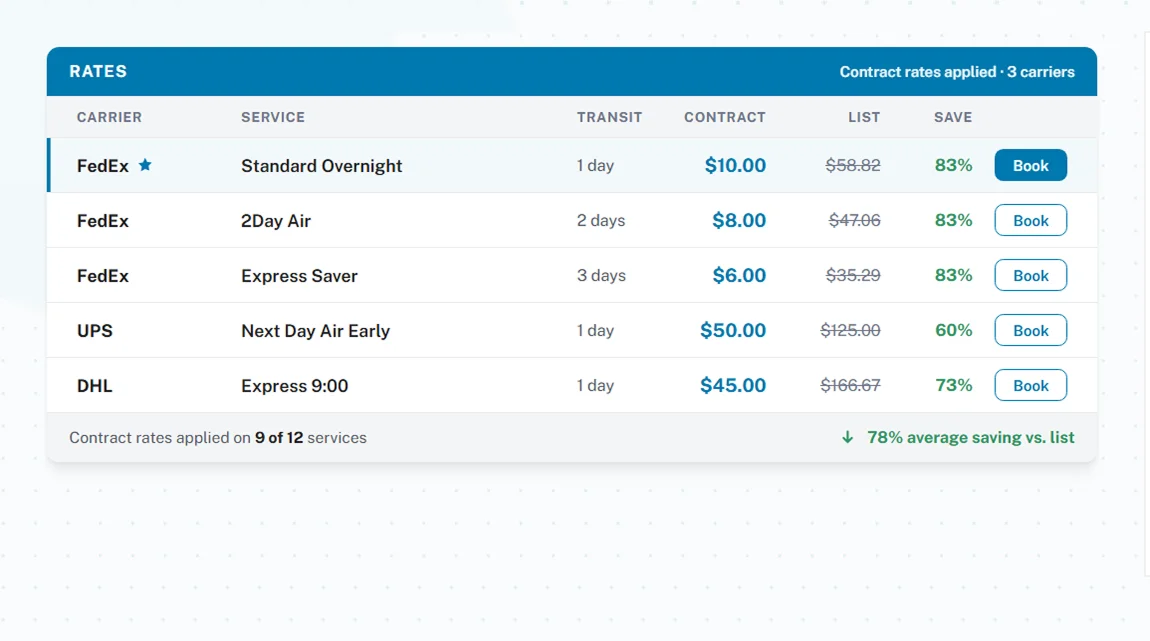This screenshot has height=641, width=1150.
Task: Click the green down arrow beside average saving
Action: point(847,438)
